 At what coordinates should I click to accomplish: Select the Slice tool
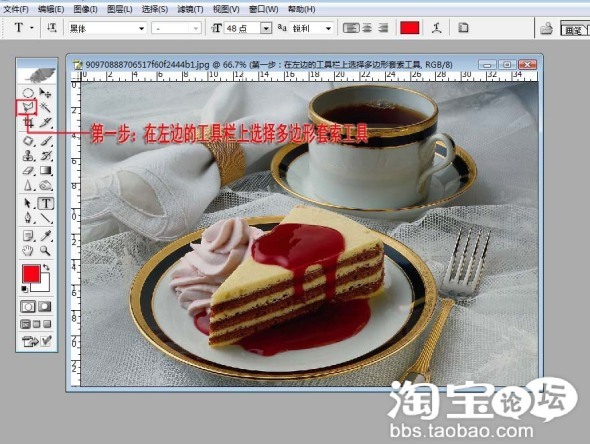[x=45, y=122]
